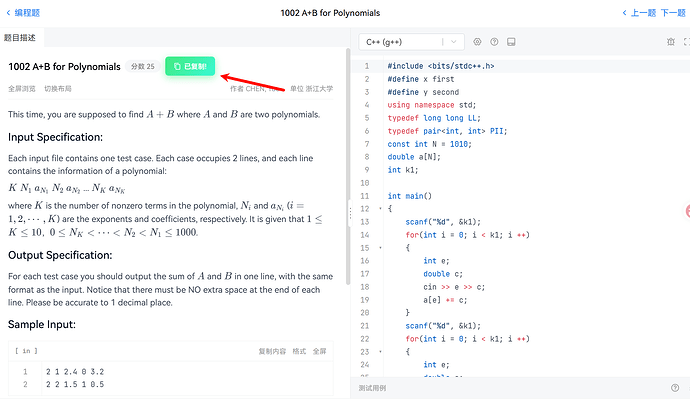Go back to 编程题 list
This screenshot has height=402, width=690.
23,13
